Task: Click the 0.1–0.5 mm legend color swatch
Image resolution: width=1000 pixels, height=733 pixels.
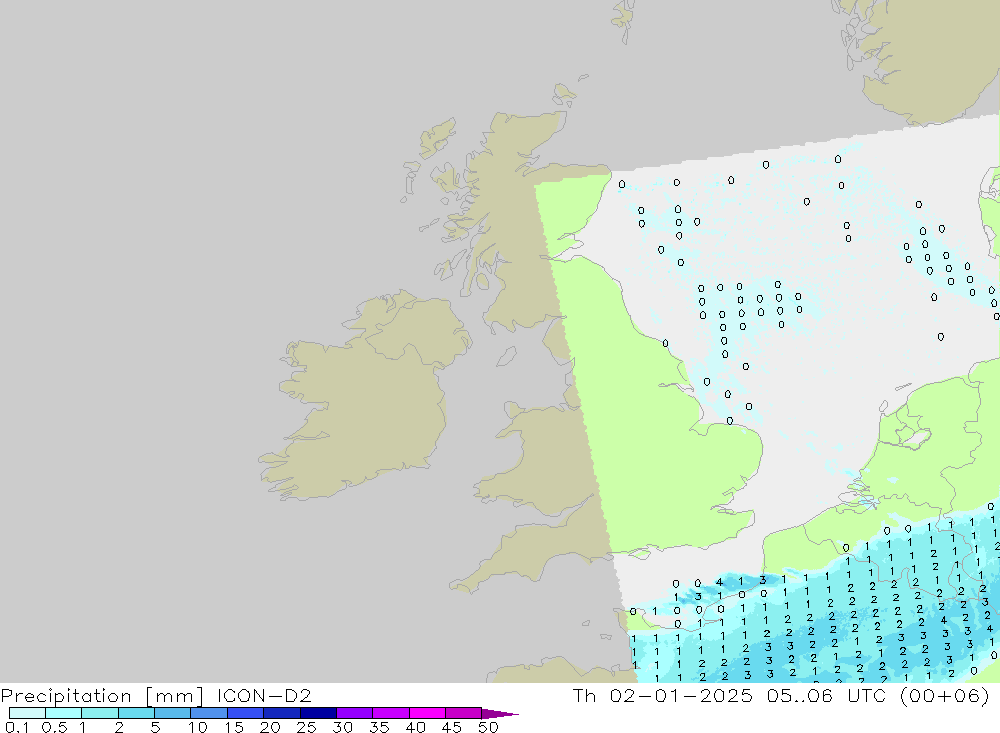Action: click(x=27, y=713)
